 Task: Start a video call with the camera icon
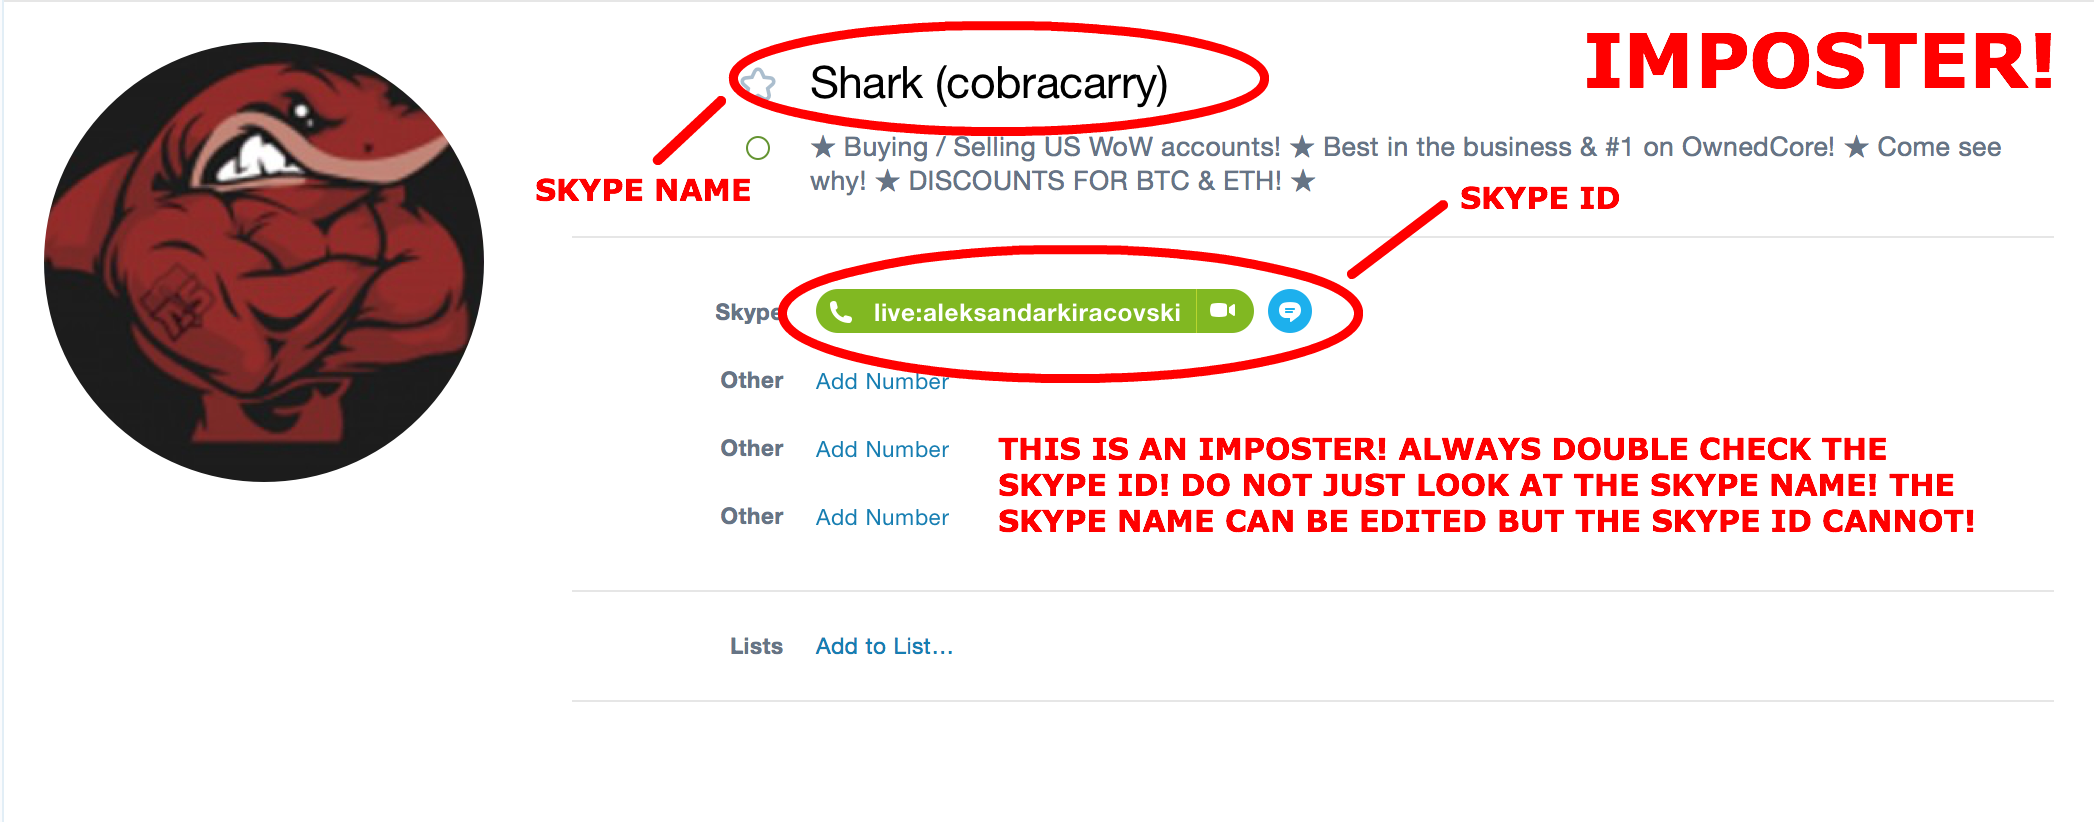coord(1223,311)
